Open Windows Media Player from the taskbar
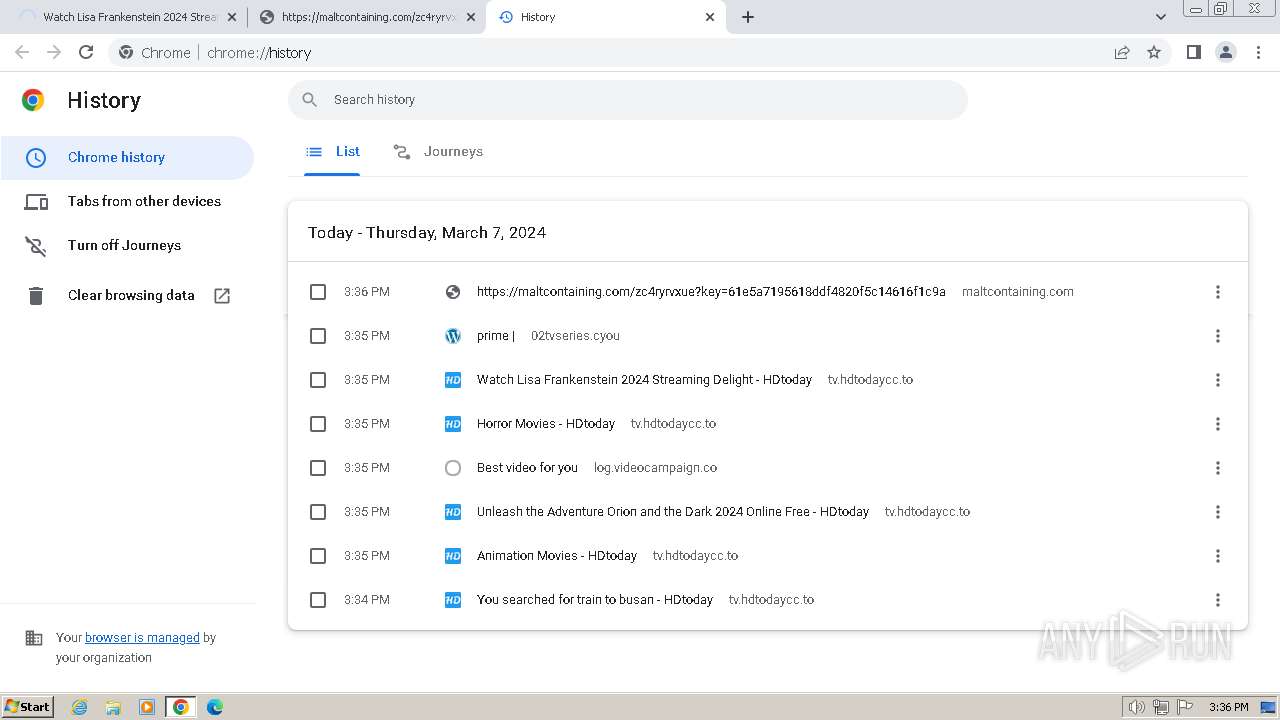 tap(147, 707)
